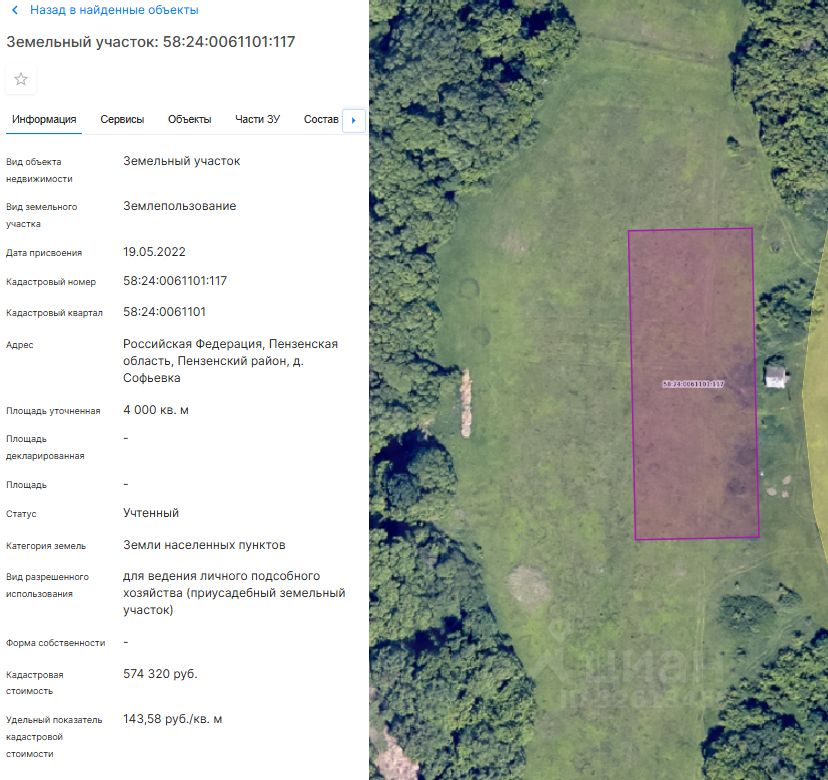Select object type value 'Земельный участок'
Image resolution: width=828 pixels, height=780 pixels.
point(182,161)
